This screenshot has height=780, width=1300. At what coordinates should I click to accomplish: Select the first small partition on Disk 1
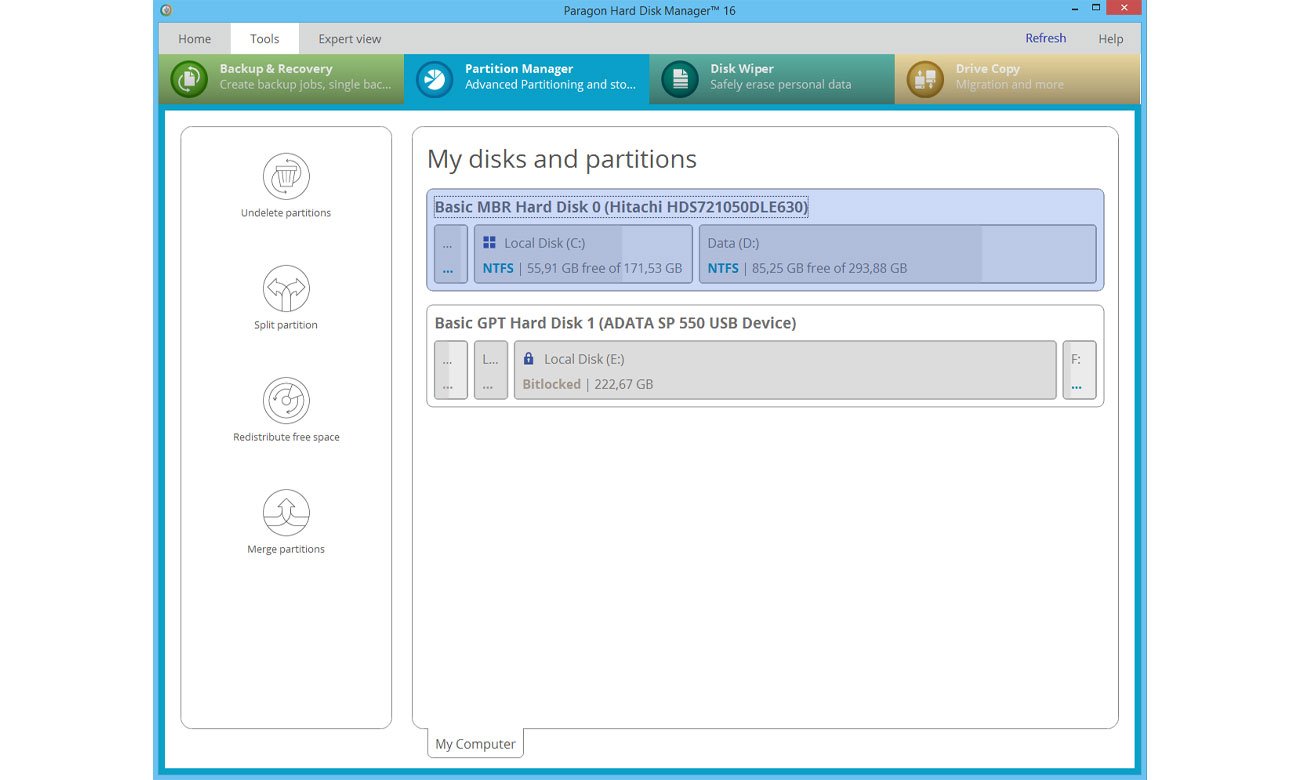(451, 370)
